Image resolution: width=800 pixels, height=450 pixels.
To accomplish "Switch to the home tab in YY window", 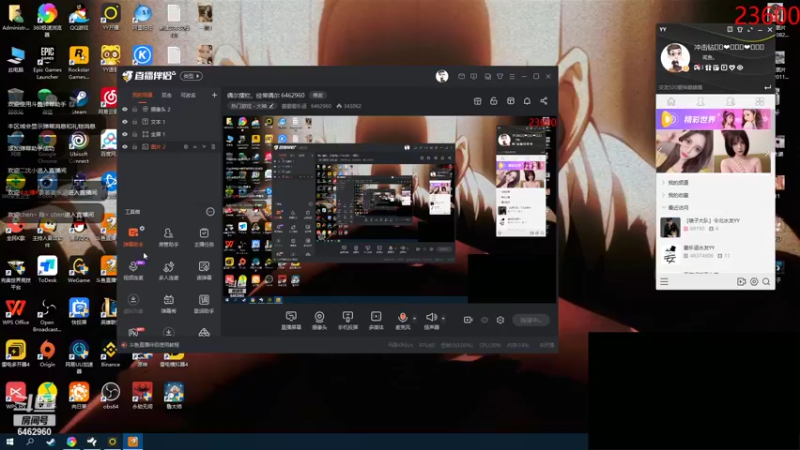I will [671, 102].
